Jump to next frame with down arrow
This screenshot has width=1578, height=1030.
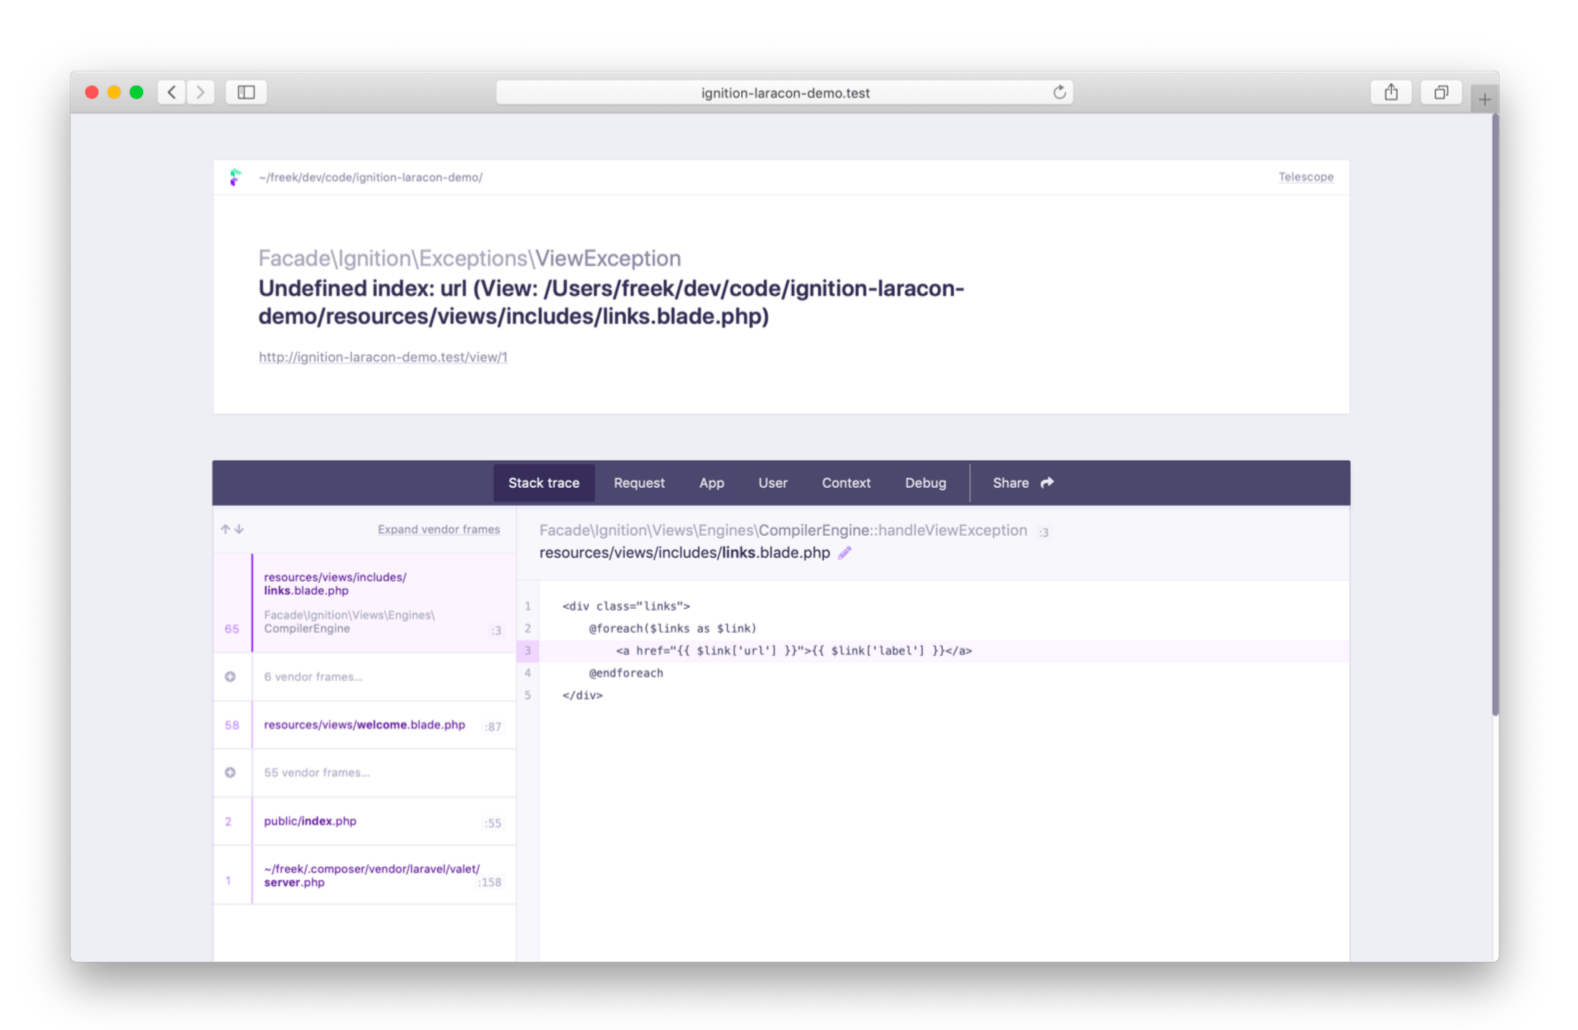point(239,529)
